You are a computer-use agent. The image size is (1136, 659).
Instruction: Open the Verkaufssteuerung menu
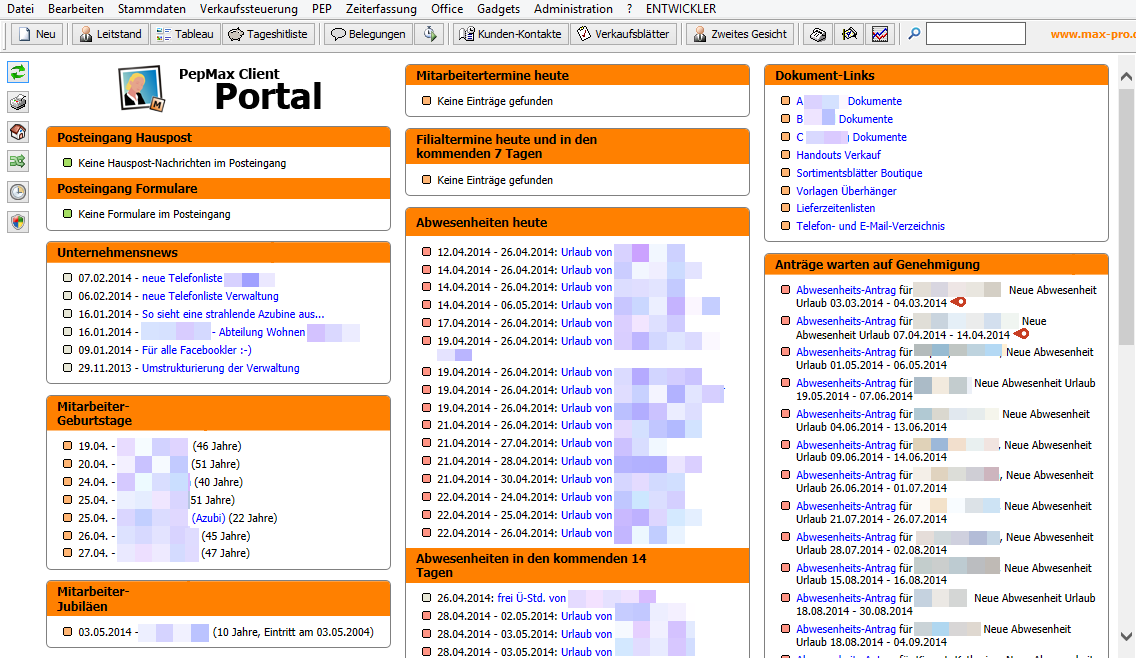(x=248, y=9)
